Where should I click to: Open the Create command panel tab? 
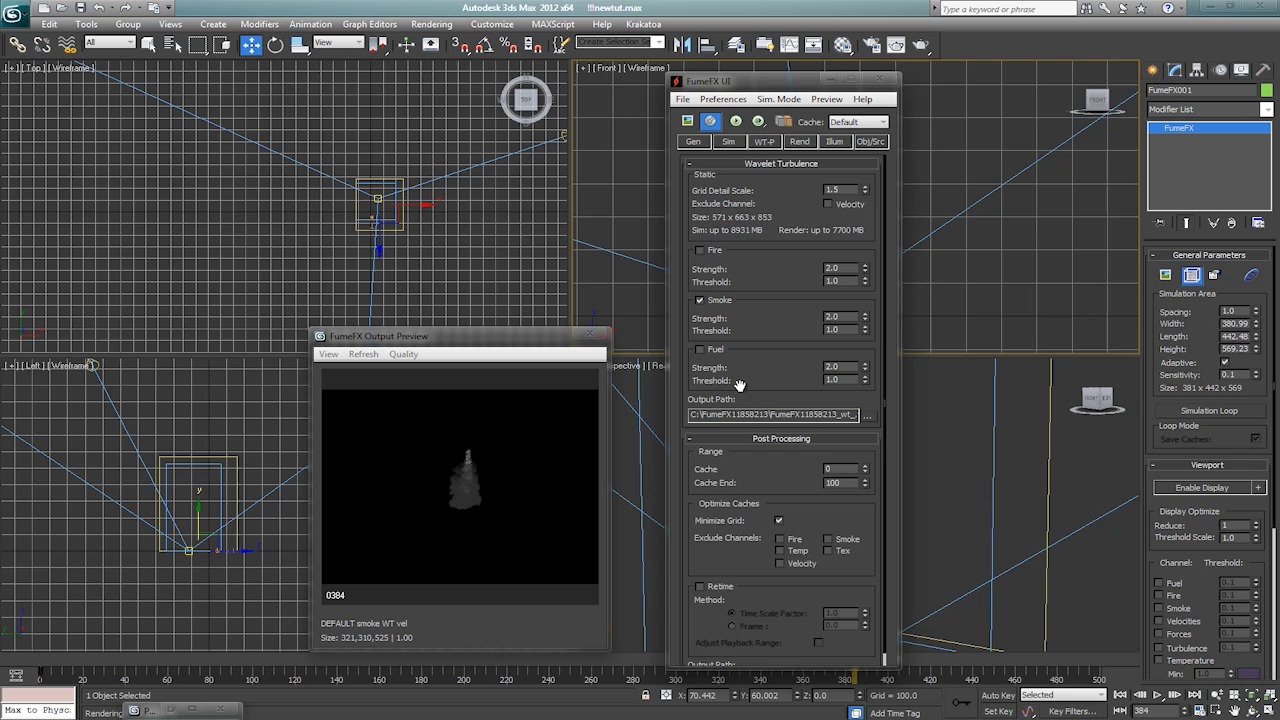(x=1153, y=69)
